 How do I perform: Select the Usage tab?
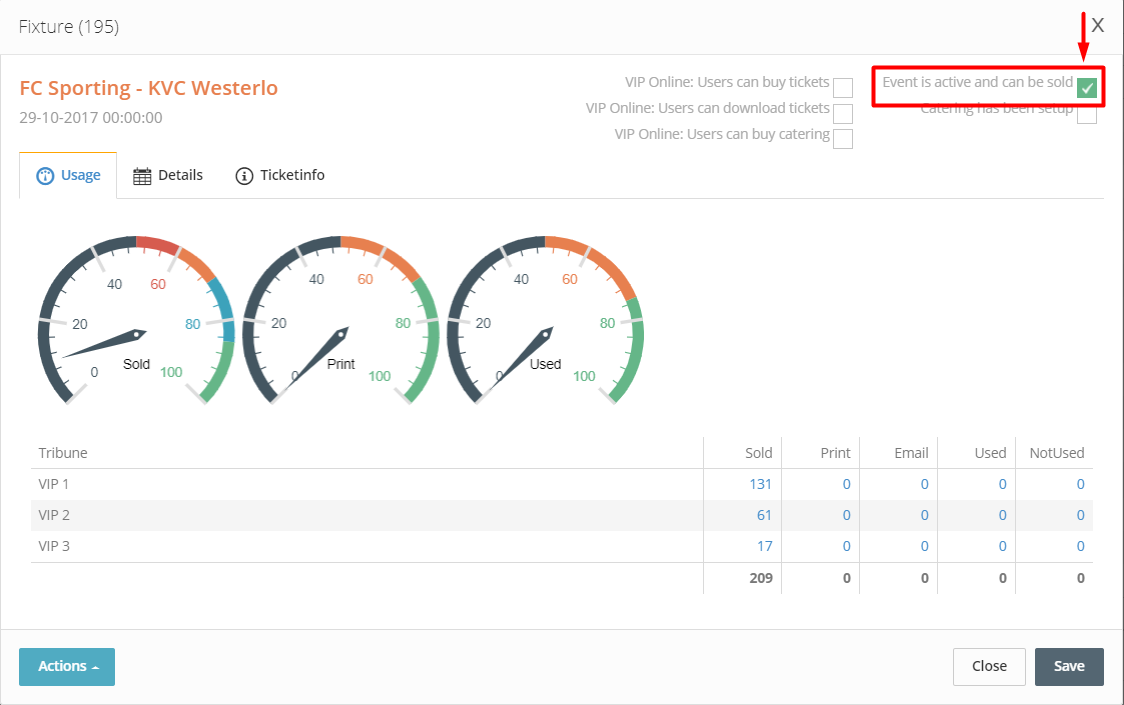click(68, 176)
